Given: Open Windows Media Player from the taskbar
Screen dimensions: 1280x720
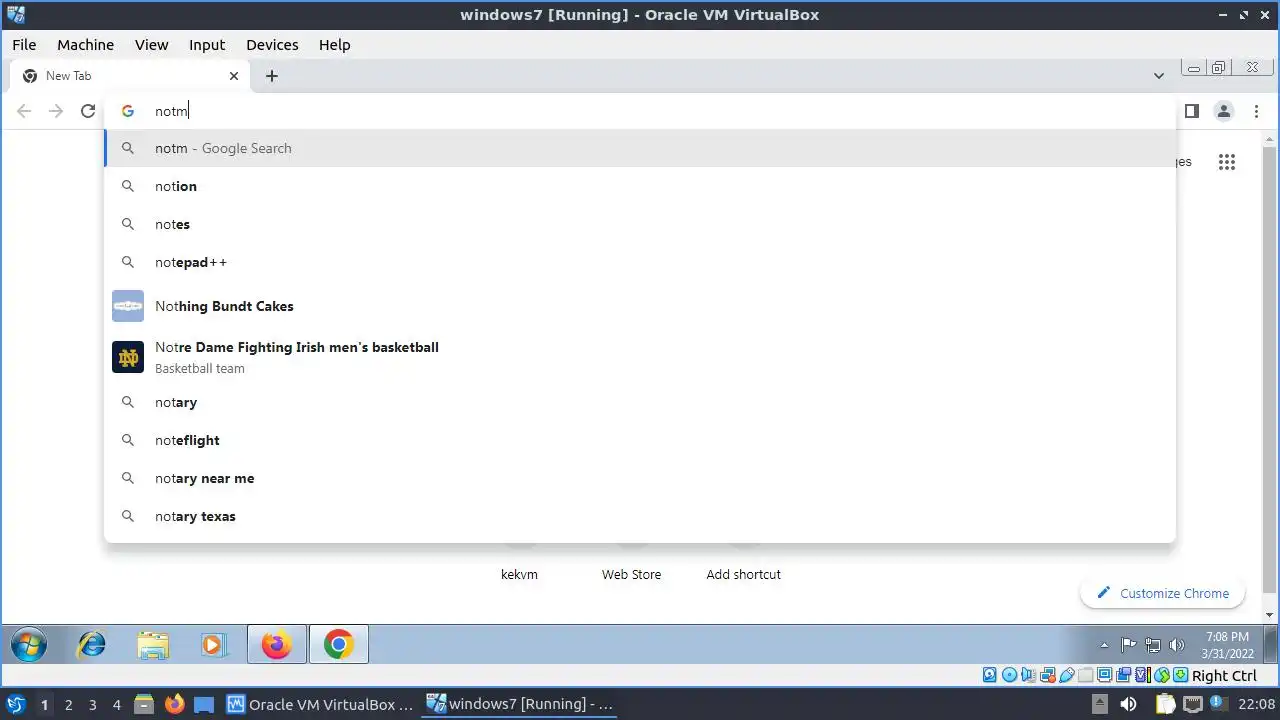Looking at the screenshot, I should (214, 645).
